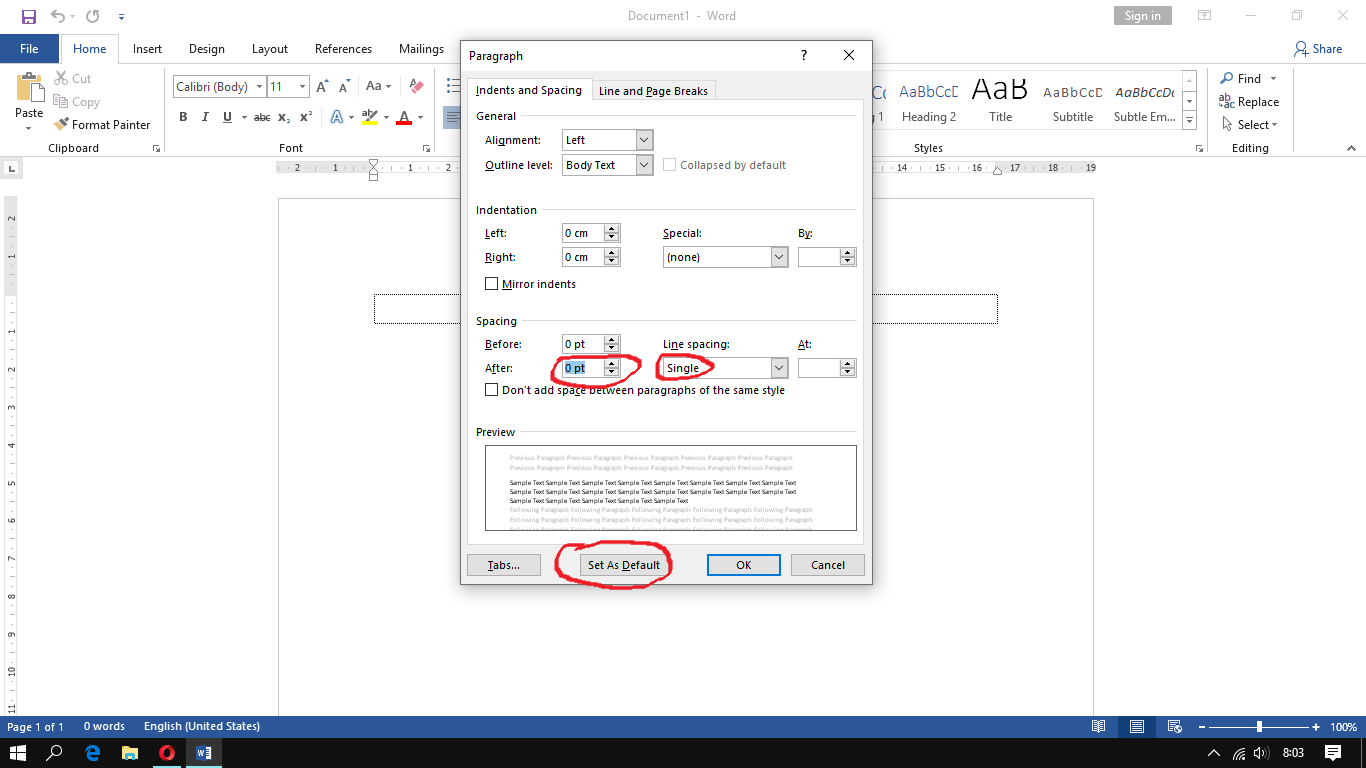This screenshot has width=1366, height=768.
Task: Open the help question mark in the Paragraph dialog
Action: (x=804, y=56)
